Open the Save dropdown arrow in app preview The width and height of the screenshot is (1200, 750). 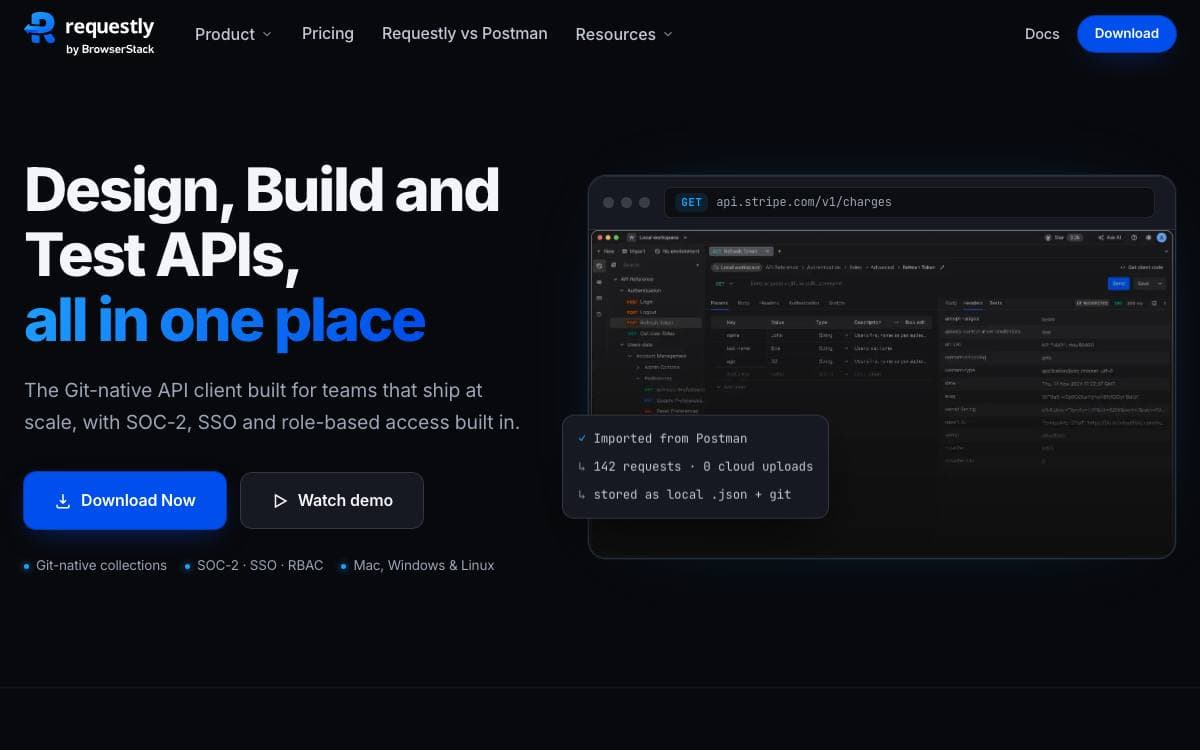[x=1159, y=283]
